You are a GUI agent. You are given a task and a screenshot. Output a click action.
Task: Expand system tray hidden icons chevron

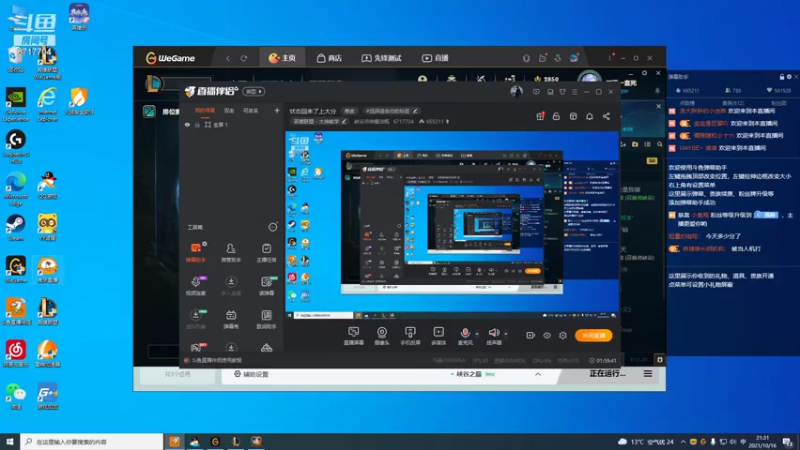(x=683, y=442)
